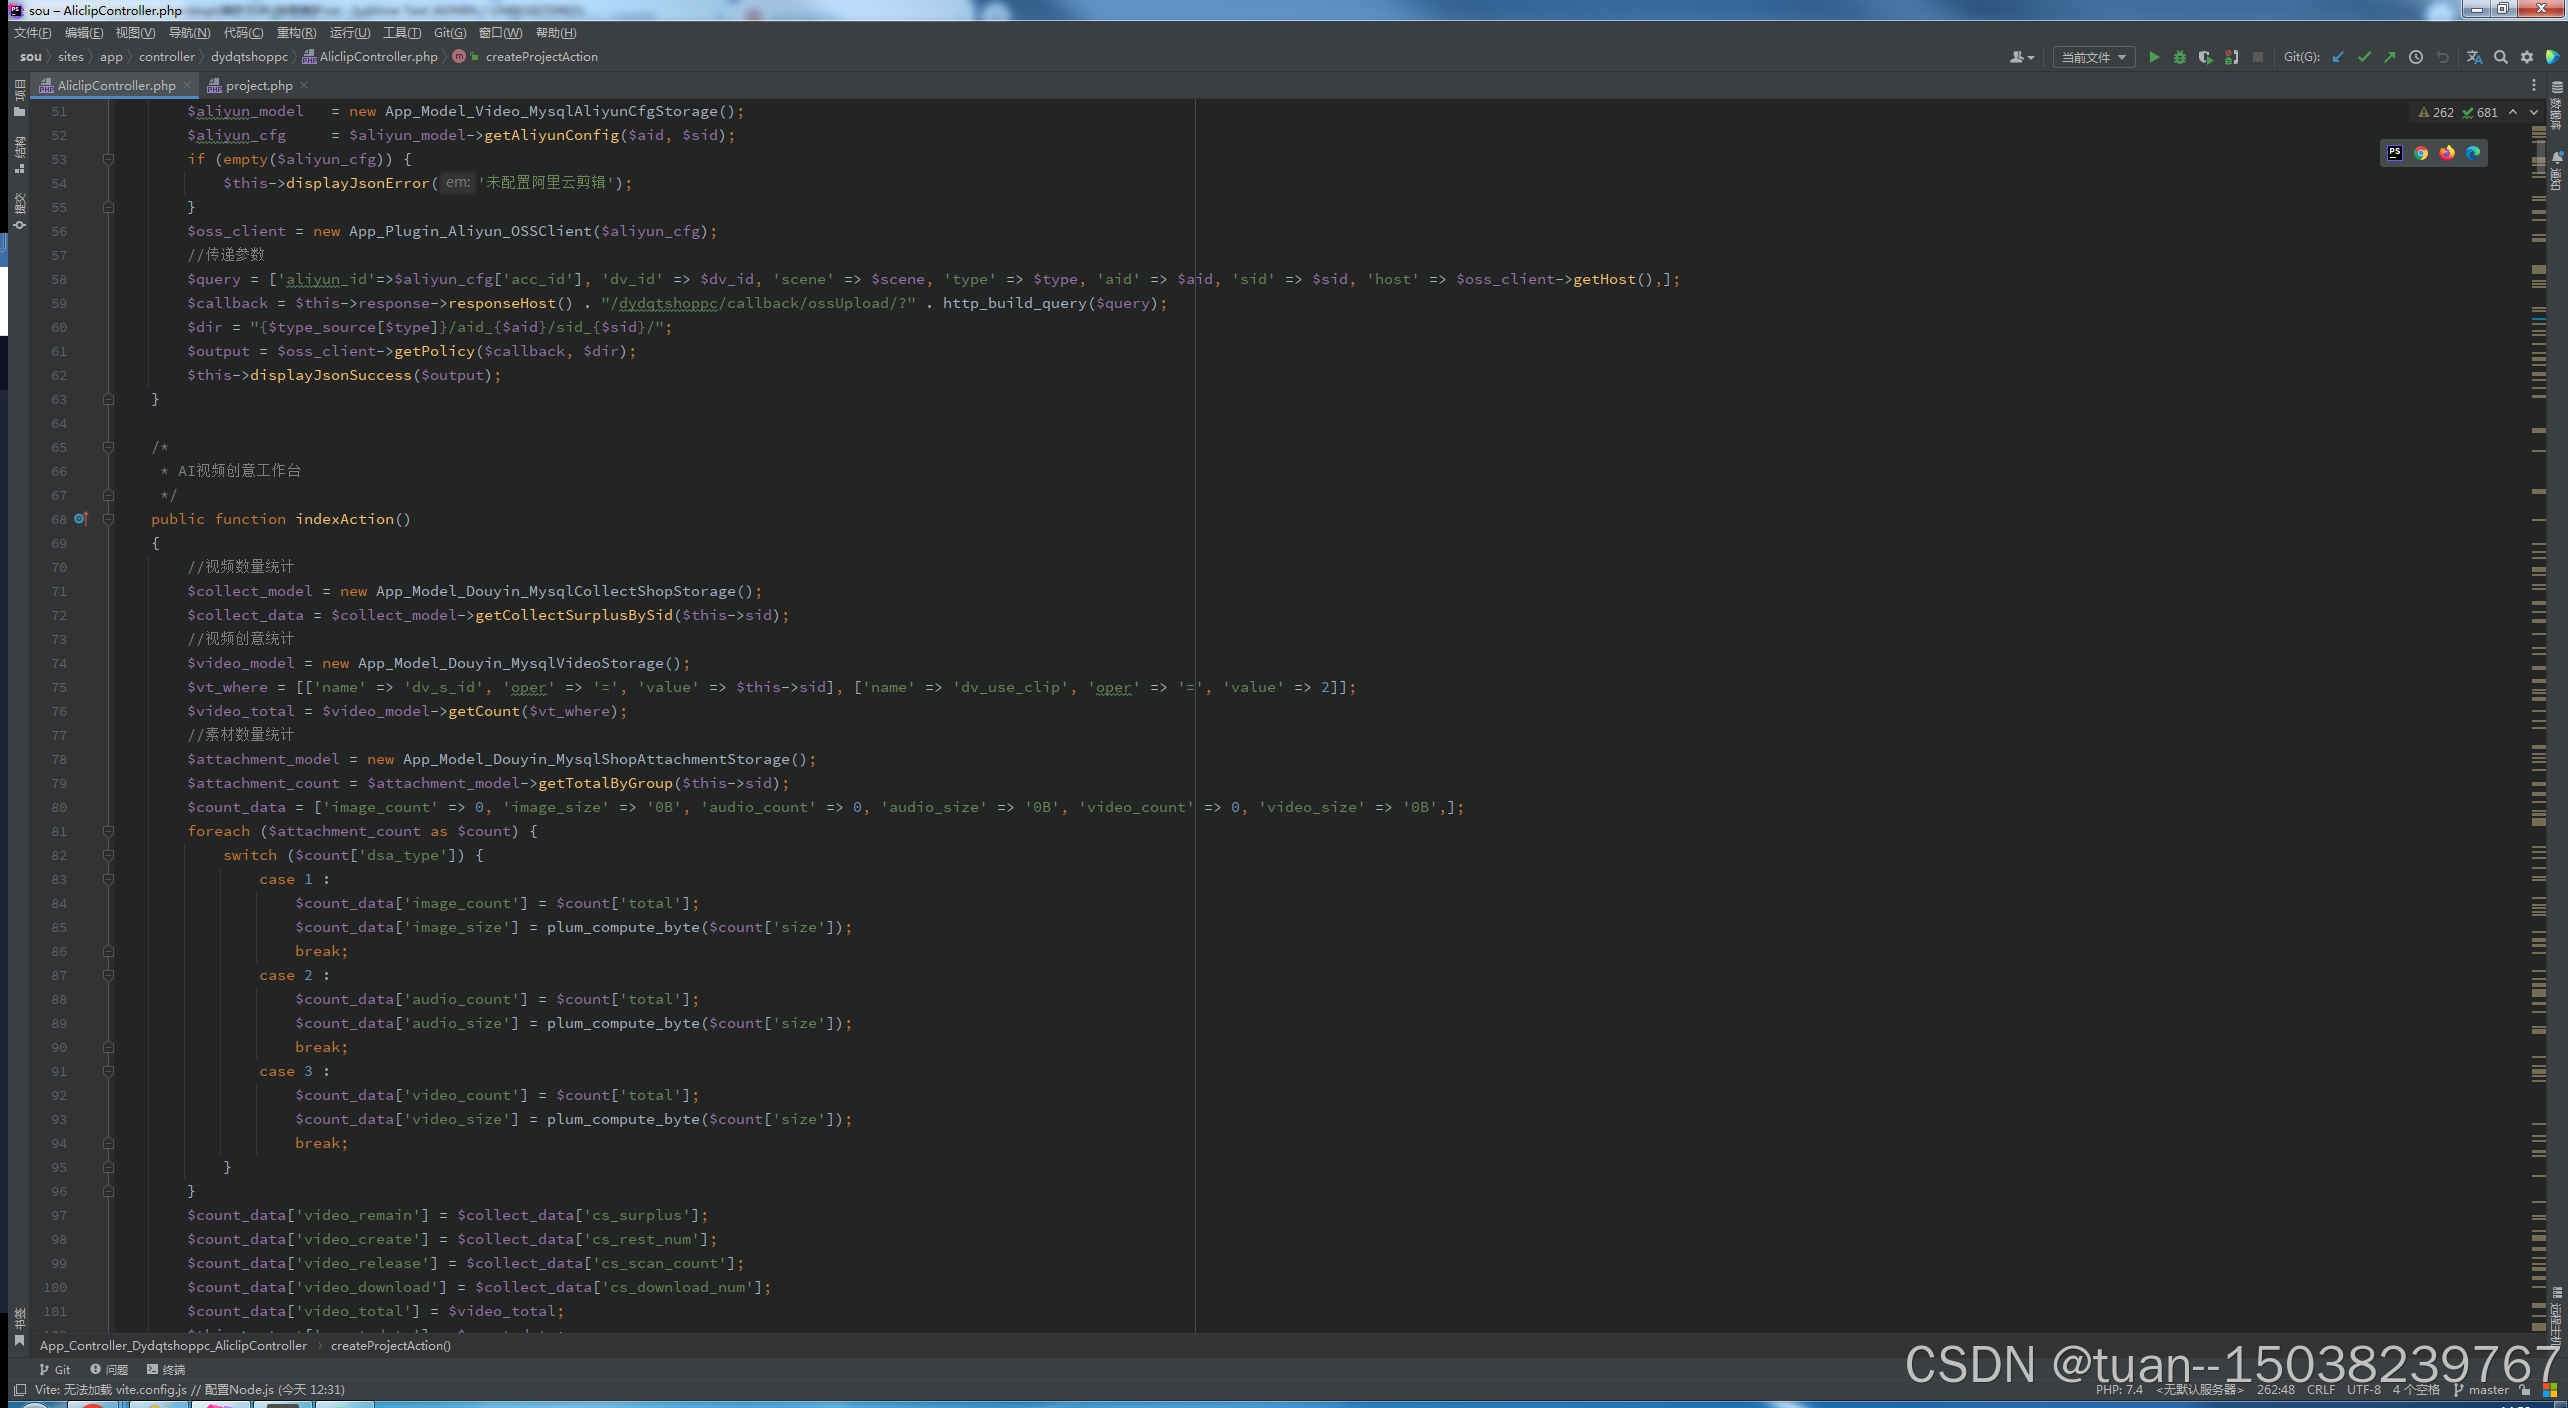Open file in Chrome browser icon
This screenshot has height=1408, width=2568.
[2421, 153]
